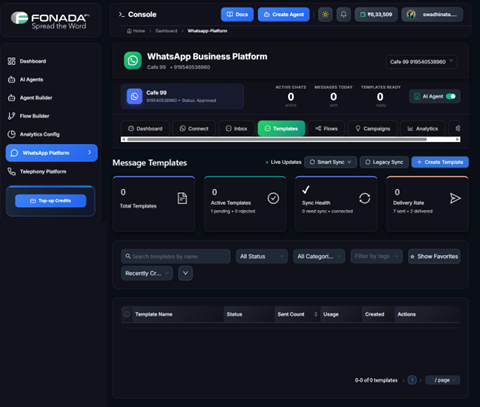Click the Total Templates document icon
Screen dimensions: 480x407
[182, 198]
